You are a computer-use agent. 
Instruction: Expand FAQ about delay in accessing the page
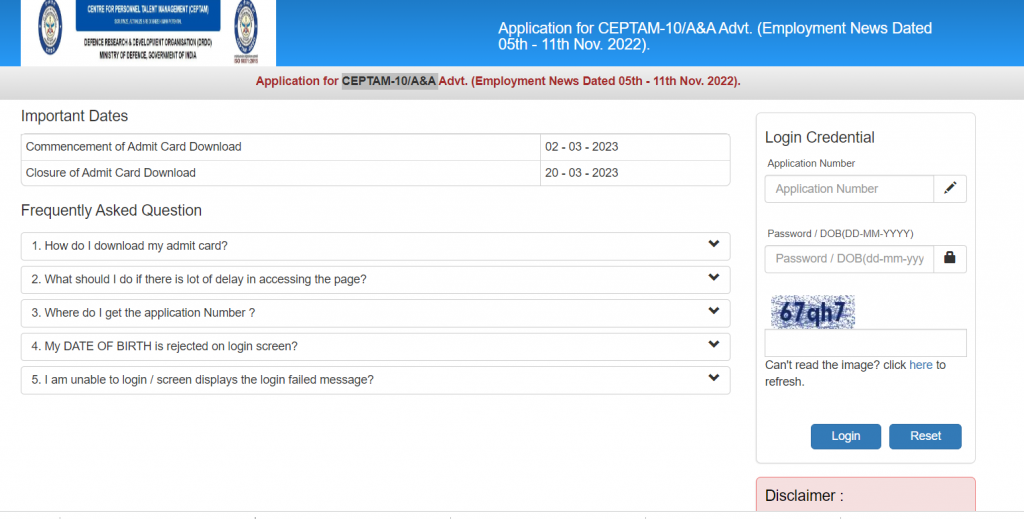pyautogui.click(x=376, y=279)
